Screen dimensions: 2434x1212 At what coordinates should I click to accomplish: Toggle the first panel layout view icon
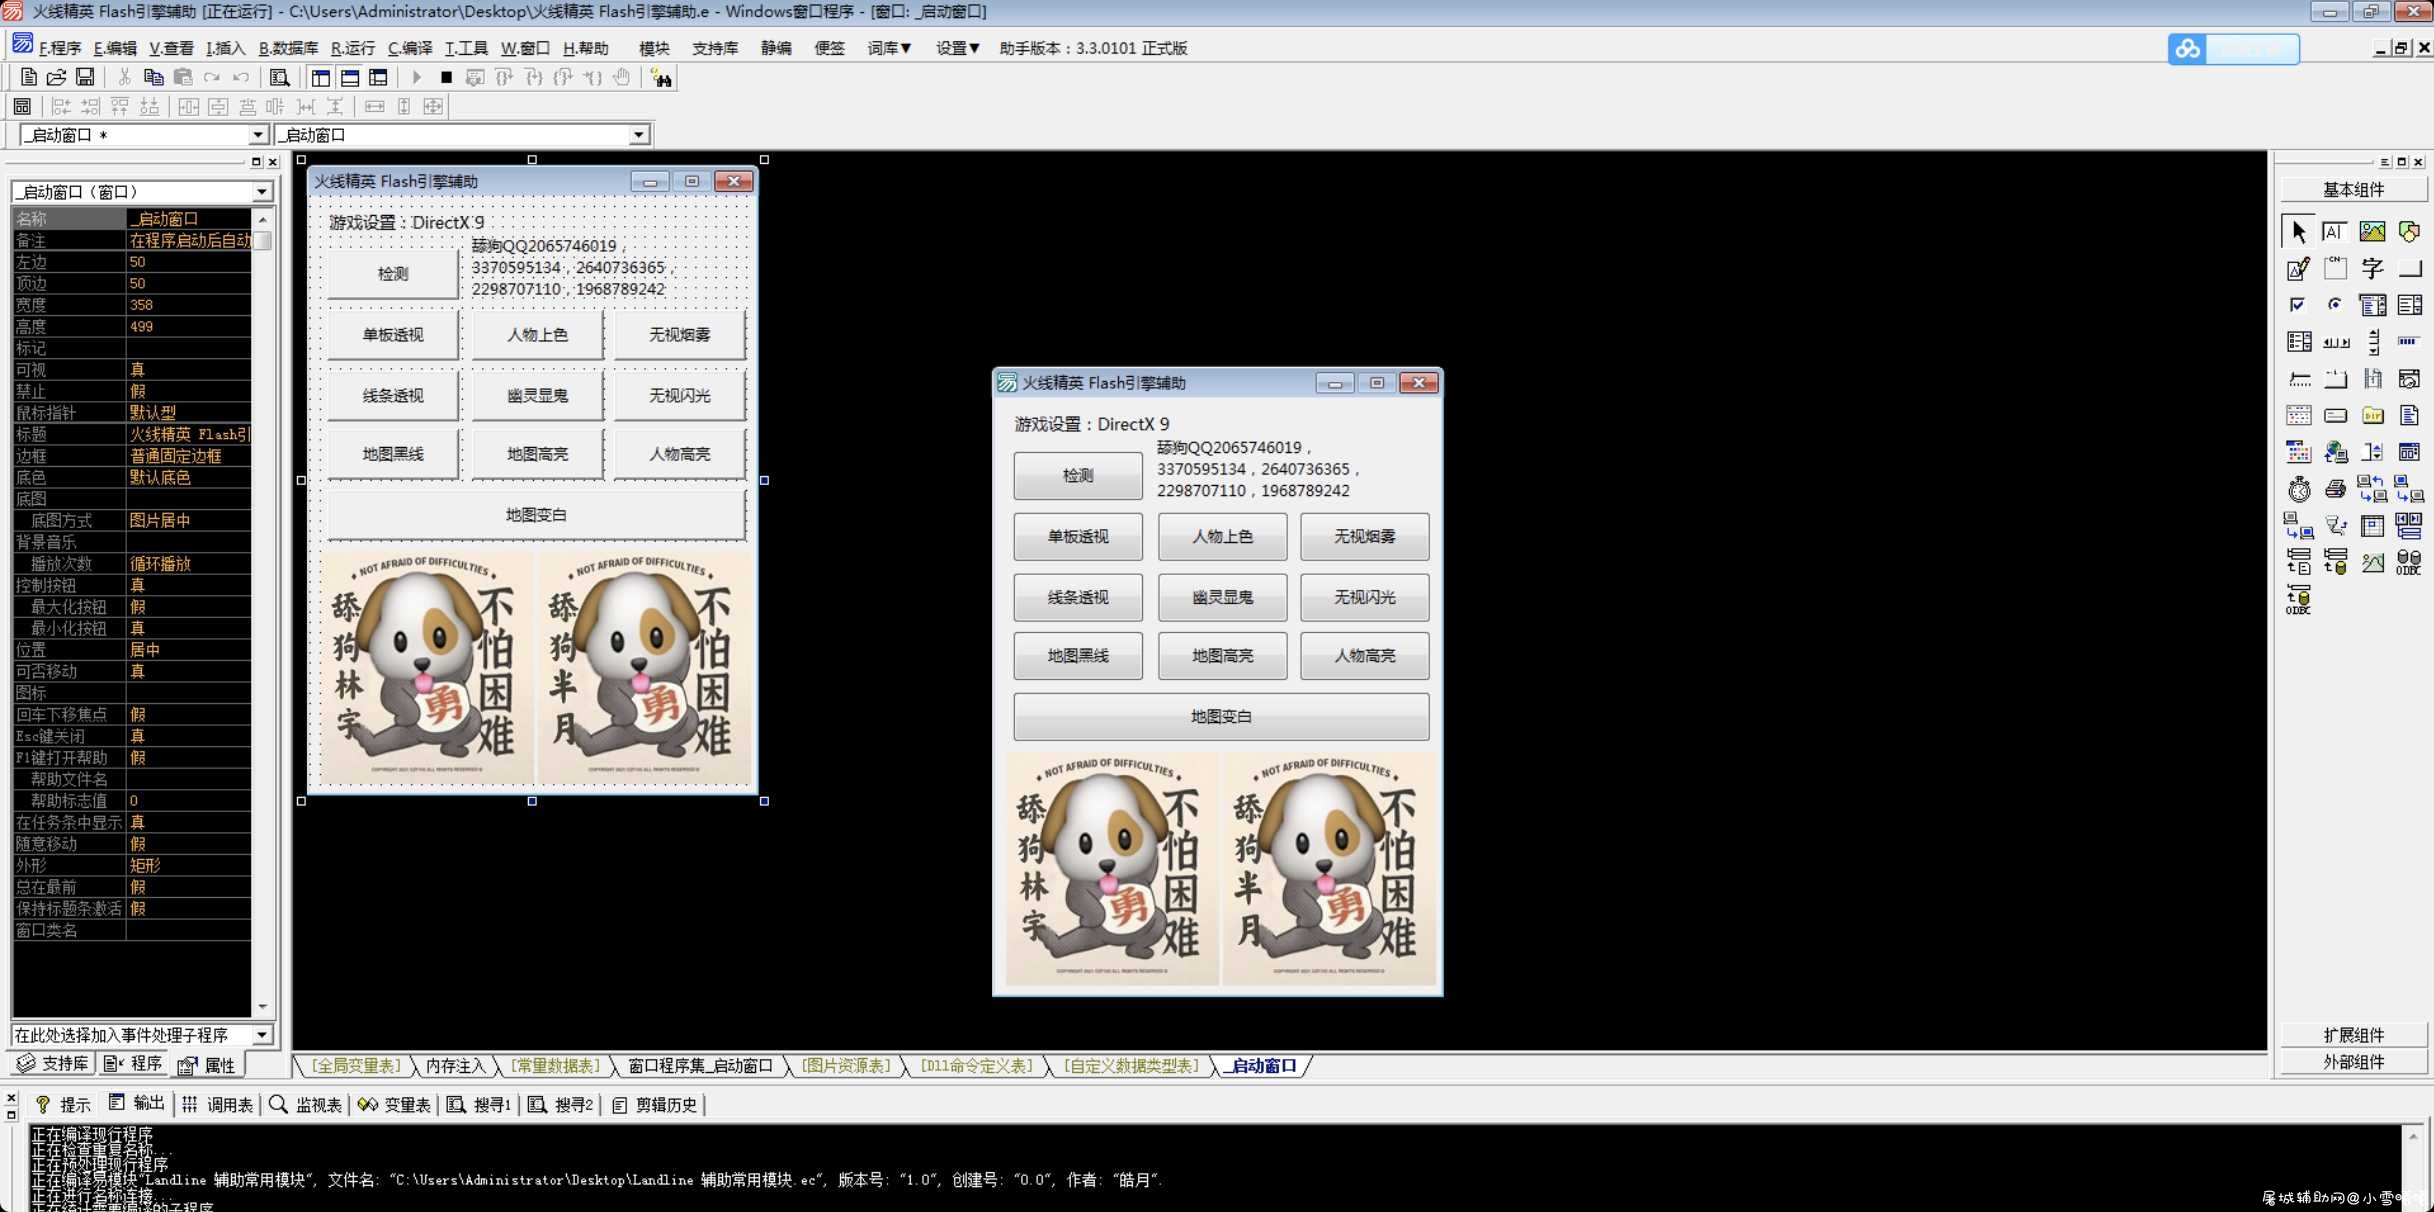(x=321, y=77)
